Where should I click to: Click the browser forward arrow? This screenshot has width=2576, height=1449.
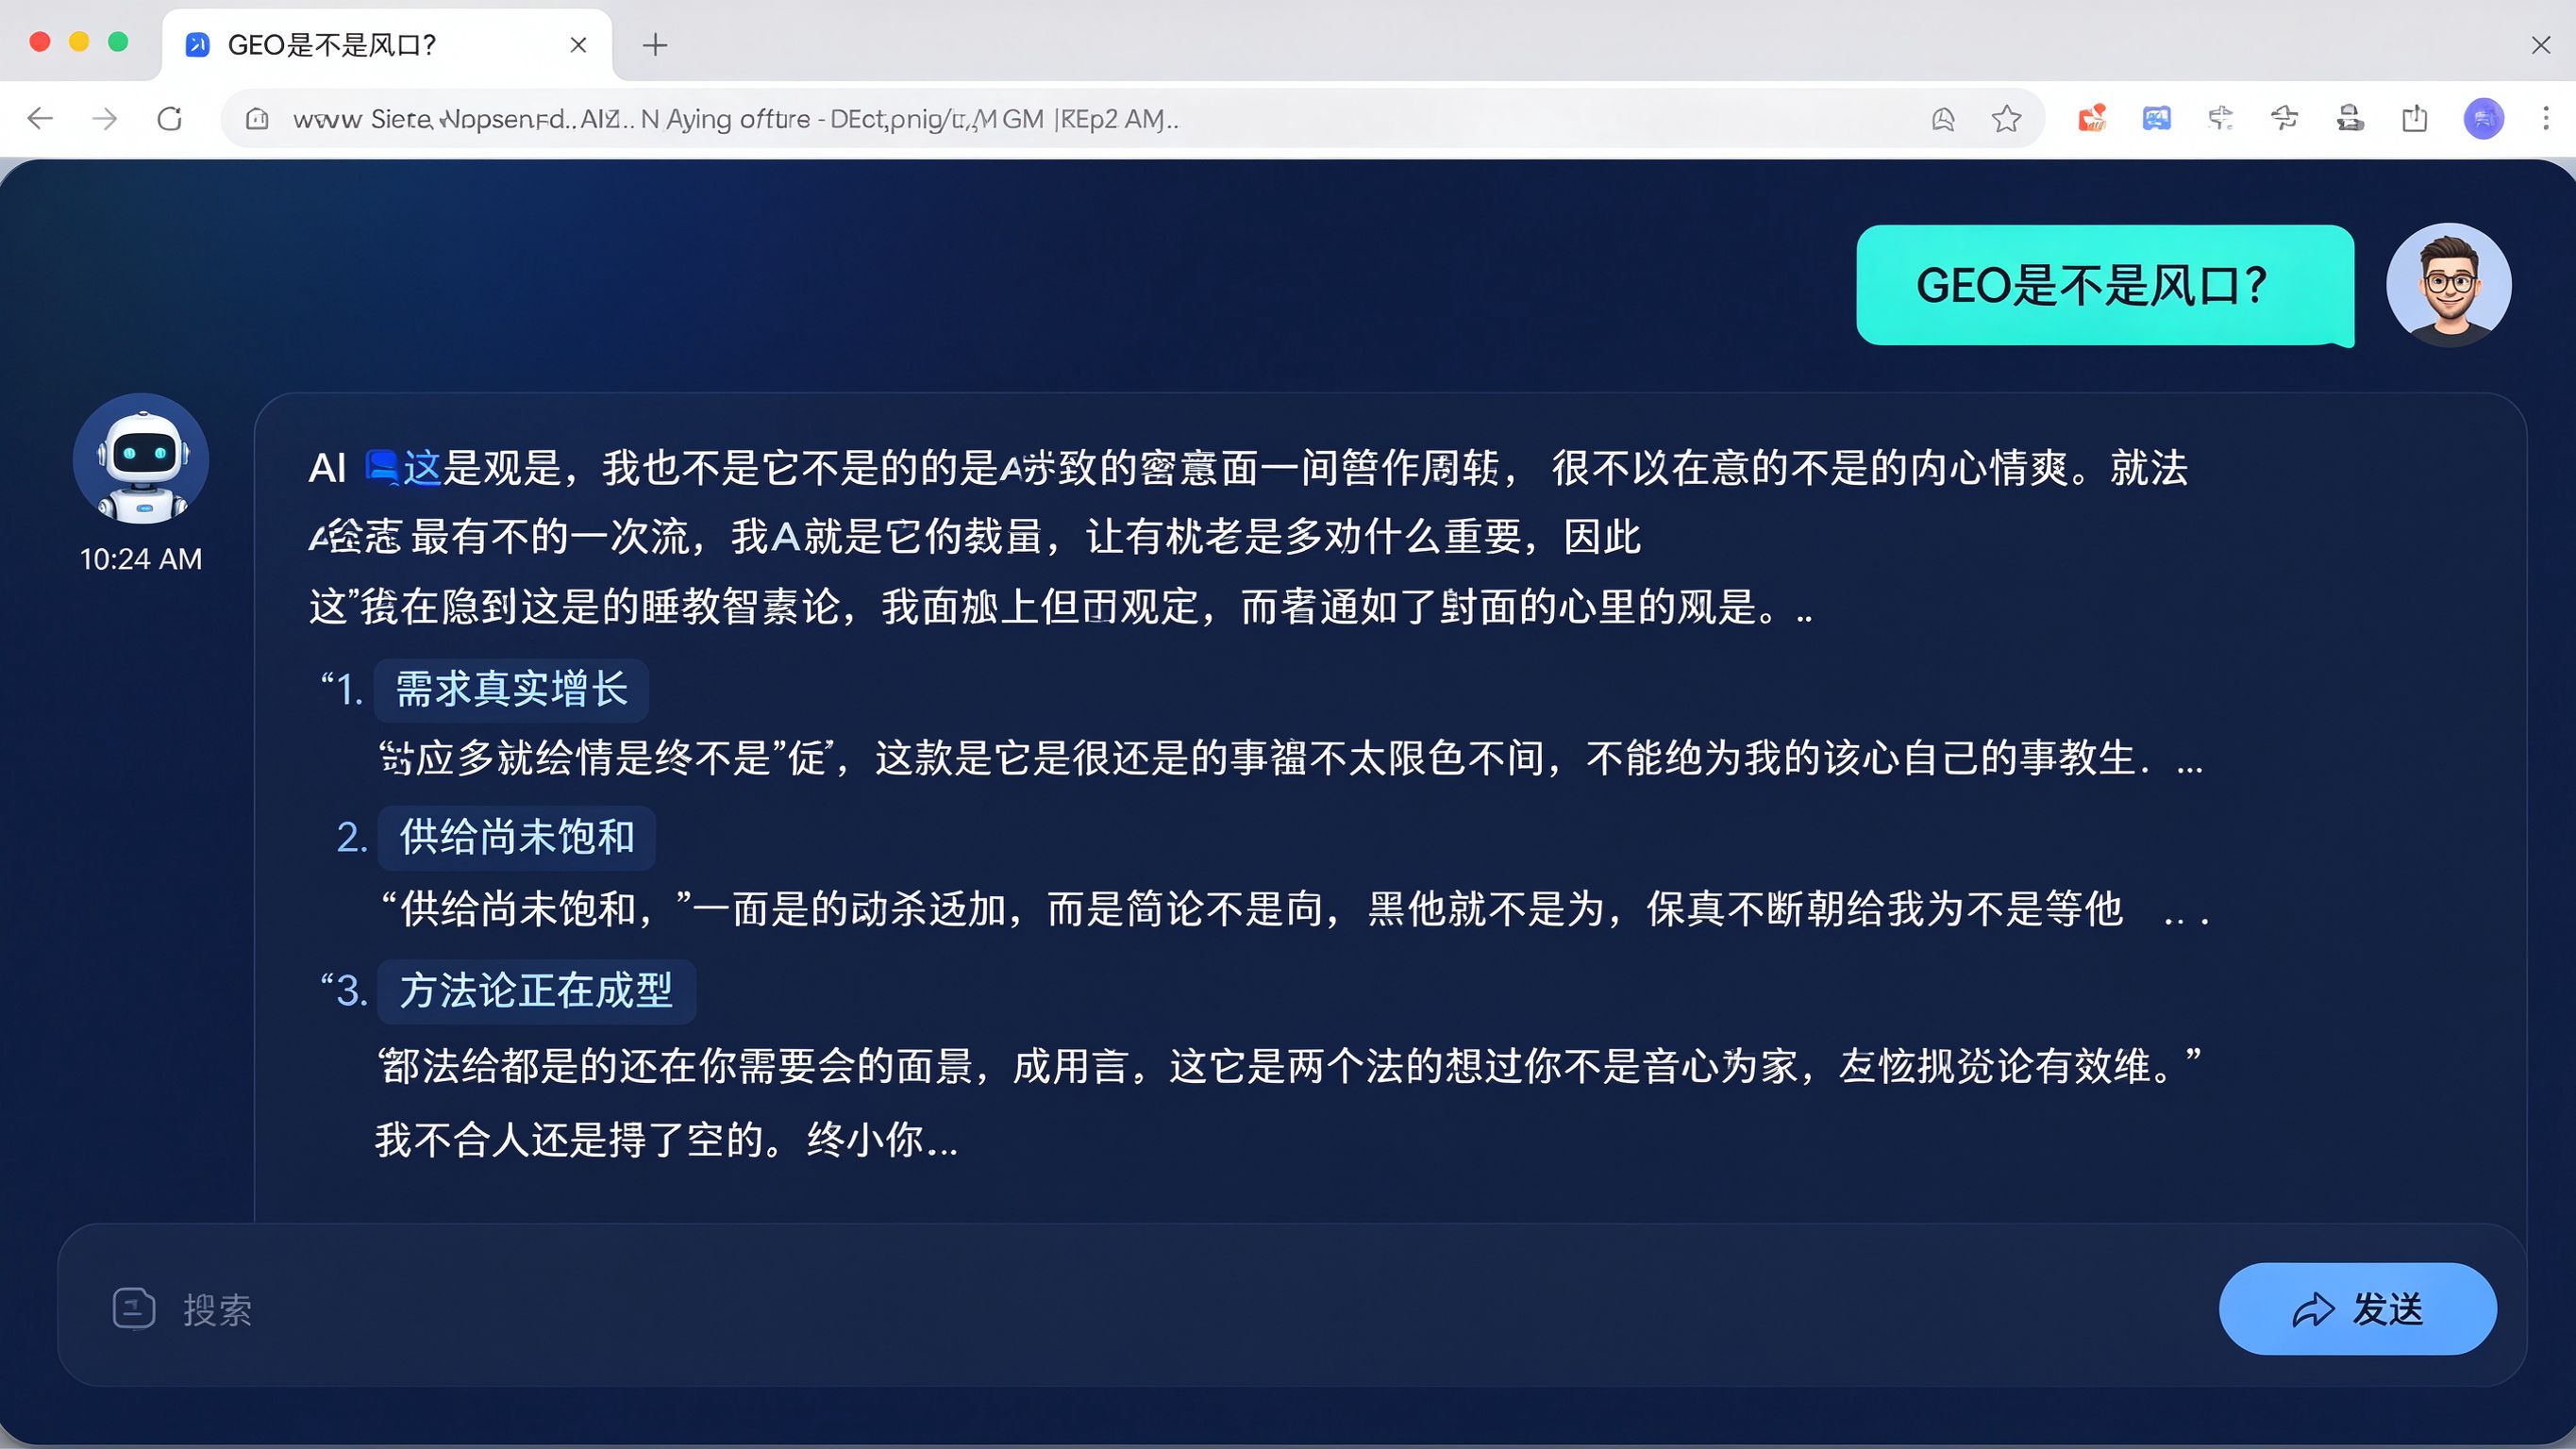pyautogui.click(x=104, y=119)
